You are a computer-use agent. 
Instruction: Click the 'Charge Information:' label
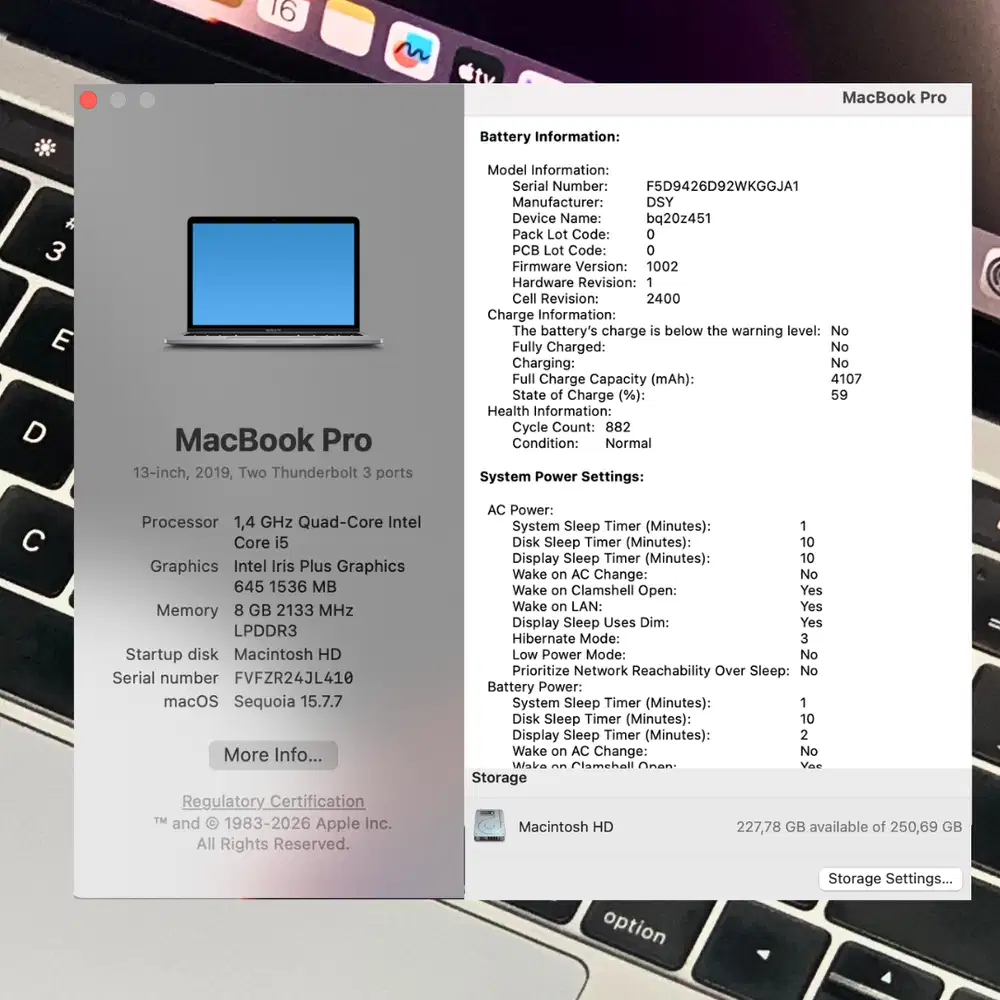(551, 314)
